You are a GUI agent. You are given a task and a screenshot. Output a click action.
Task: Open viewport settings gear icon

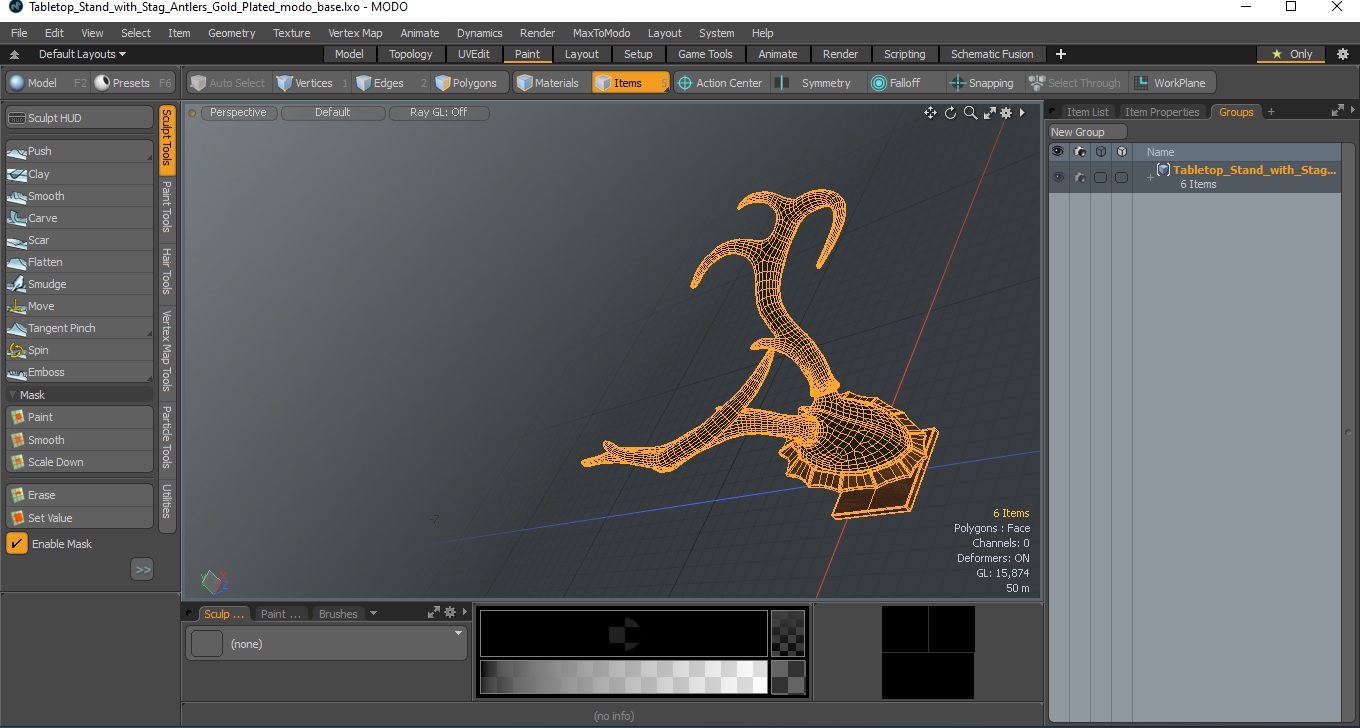point(1006,113)
